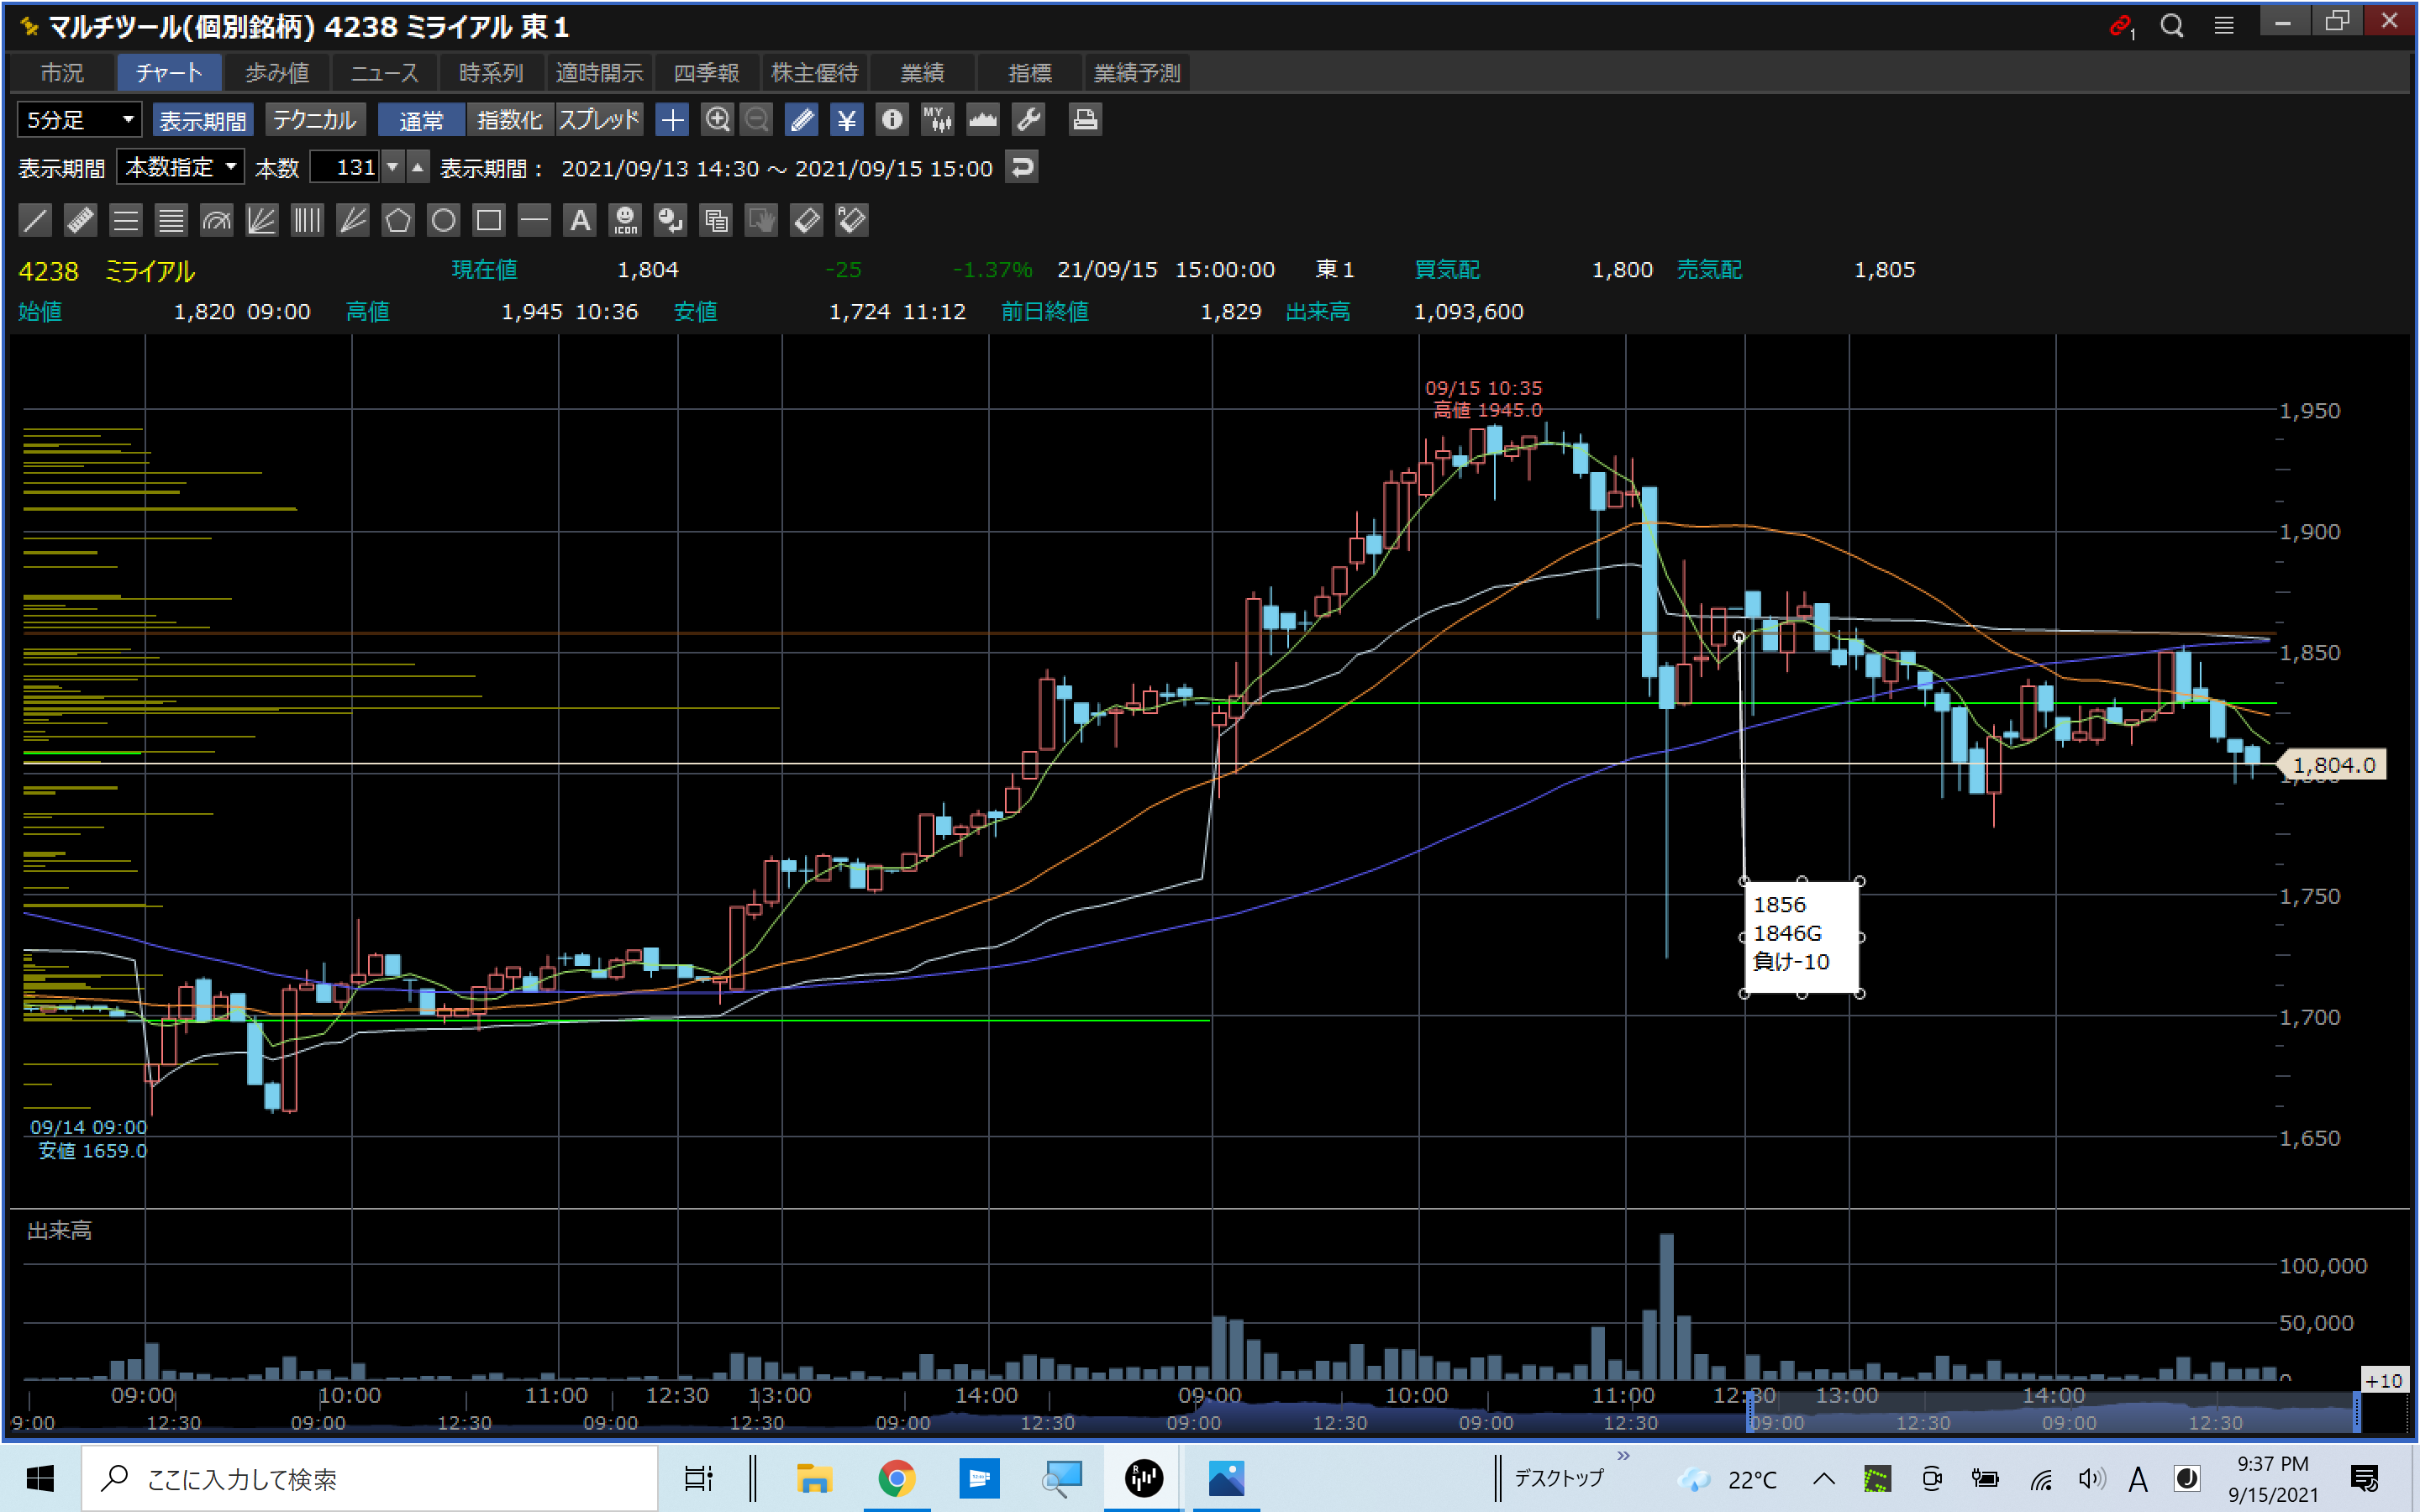Click the text annotation 'A' tool

point(580,220)
